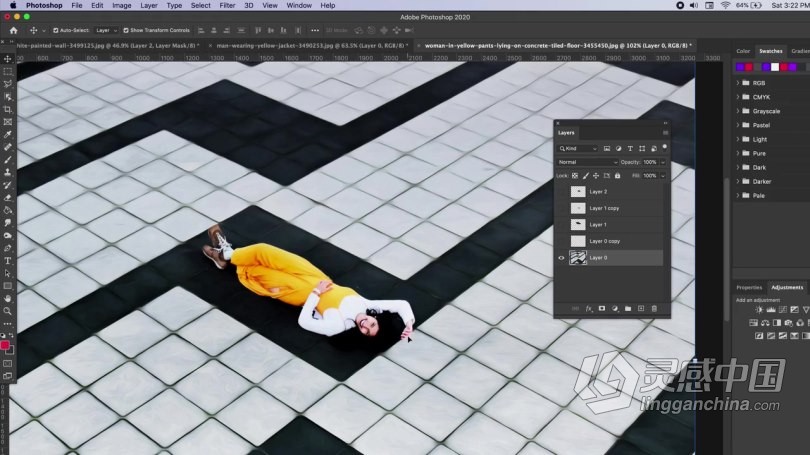810x455 pixels.
Task: Lock all with padlock icon
Action: (x=617, y=176)
